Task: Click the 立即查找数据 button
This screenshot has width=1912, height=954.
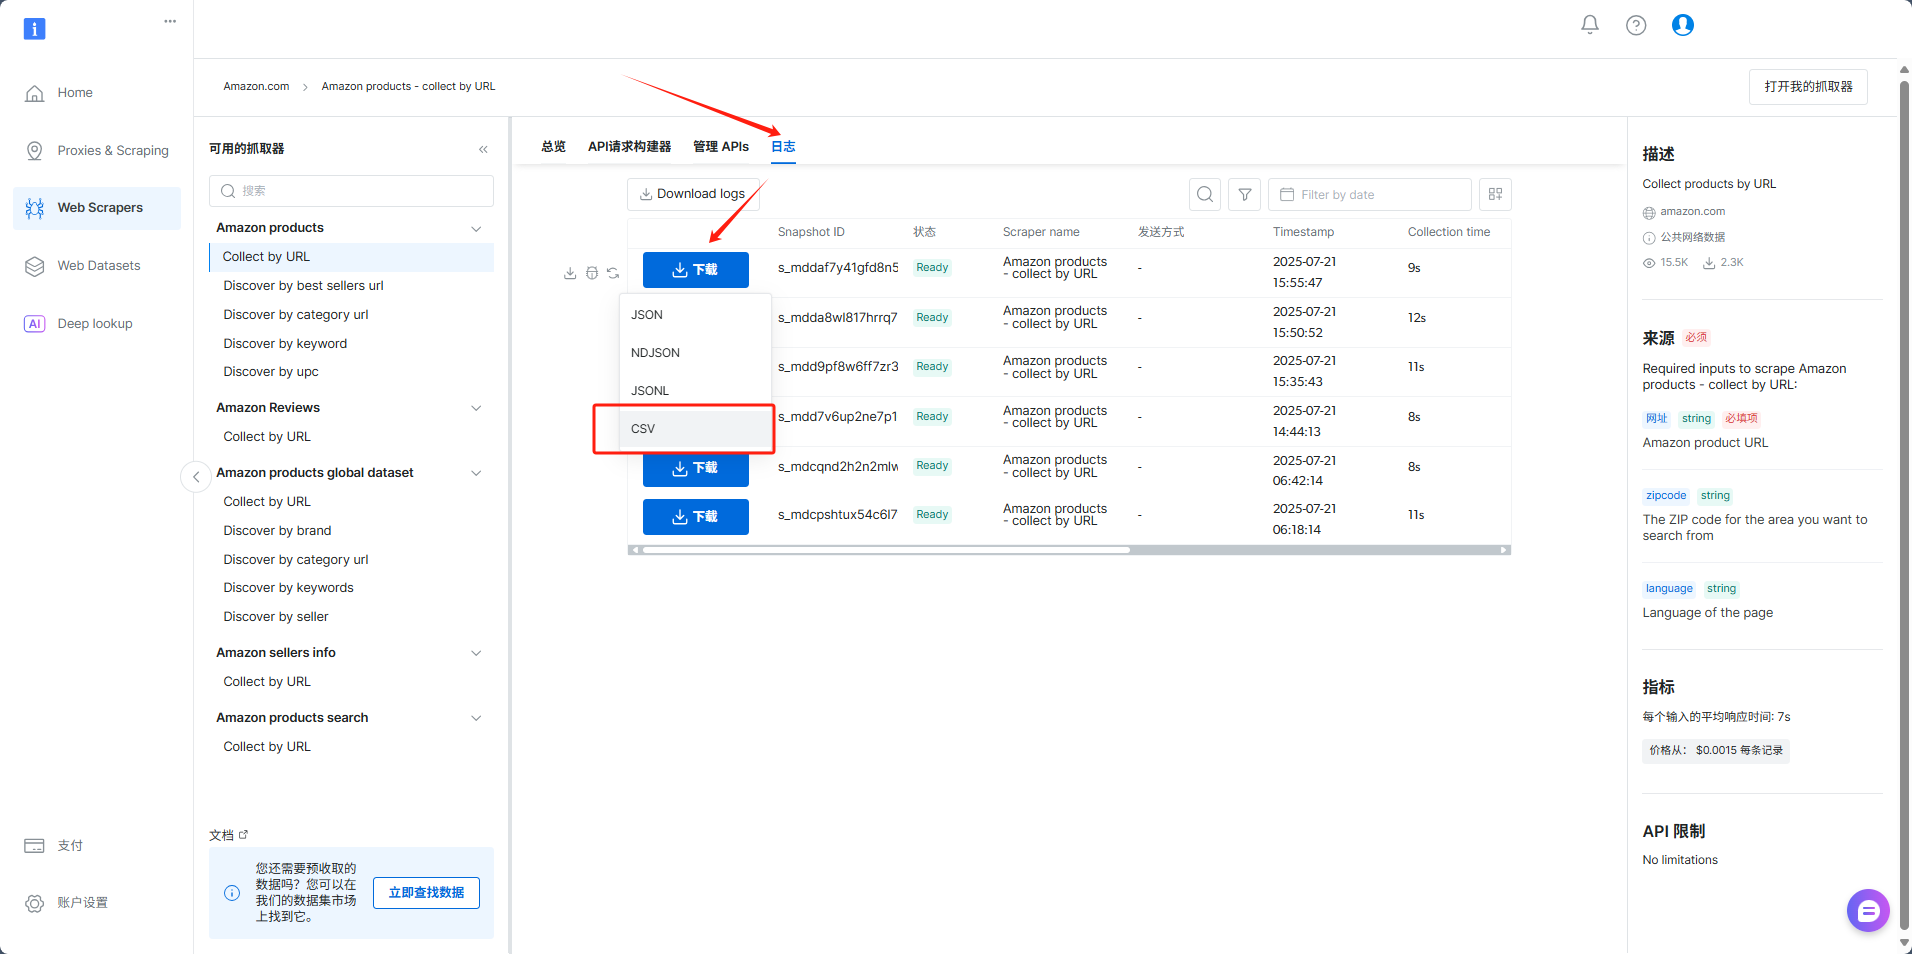Action: click(x=426, y=893)
